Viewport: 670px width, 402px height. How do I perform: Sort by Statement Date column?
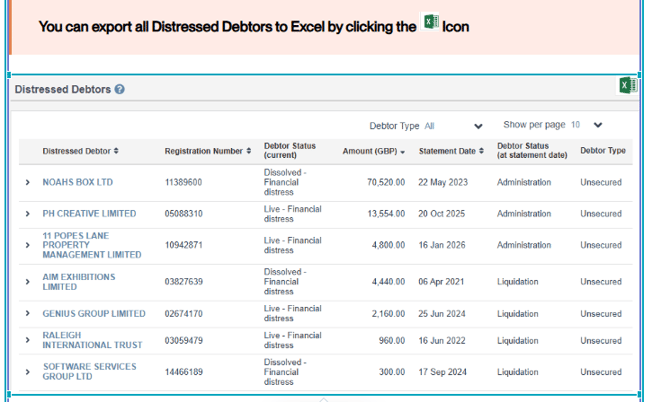click(x=451, y=151)
